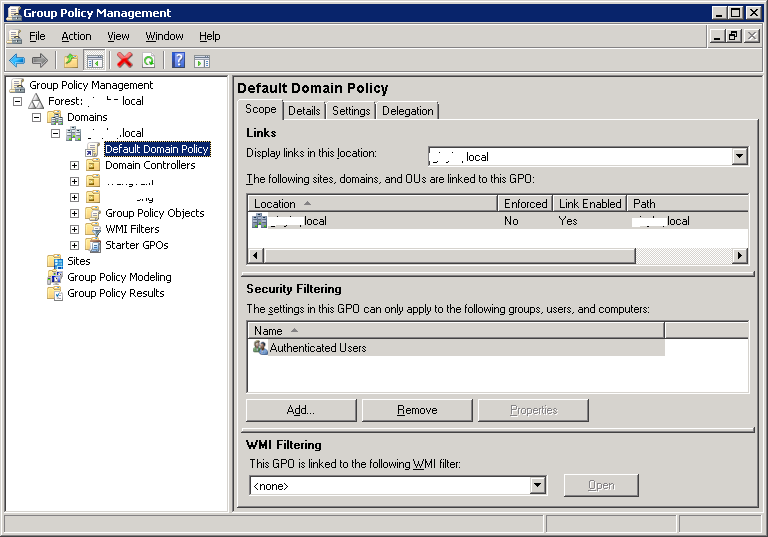Click the Links list scroll right arrow
This screenshot has height=537, width=768.
pyautogui.click(x=740, y=255)
